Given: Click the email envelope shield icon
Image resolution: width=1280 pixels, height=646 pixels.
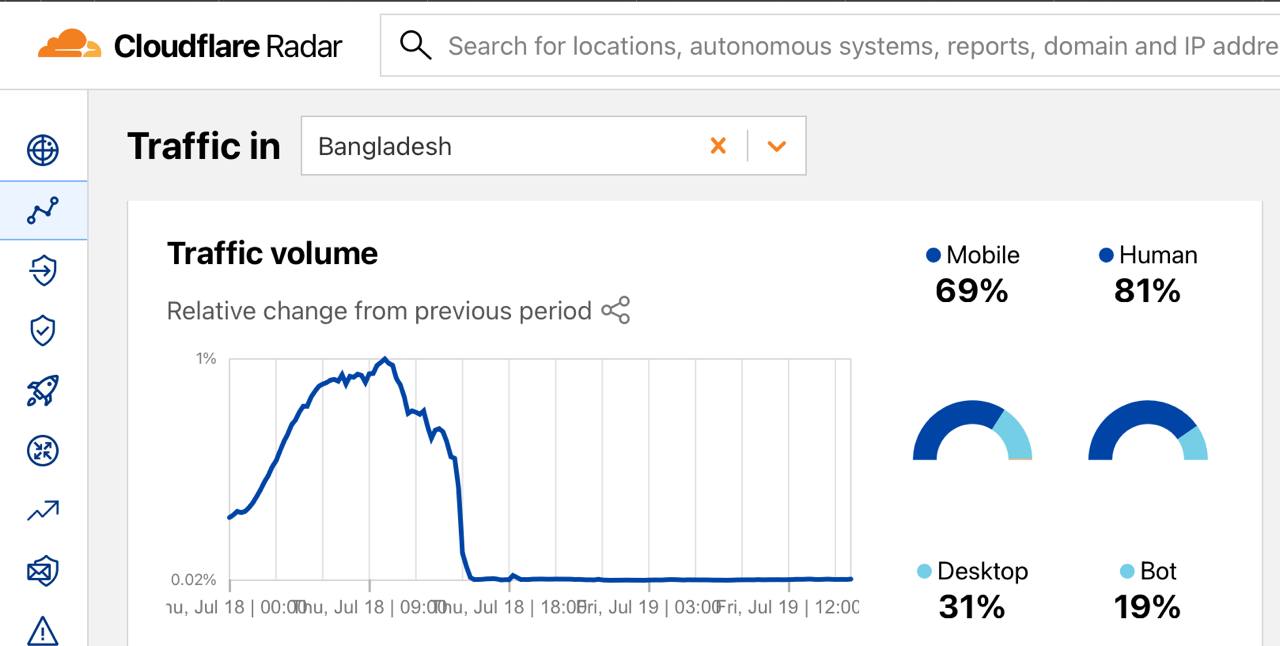Looking at the screenshot, I should click(x=43, y=571).
